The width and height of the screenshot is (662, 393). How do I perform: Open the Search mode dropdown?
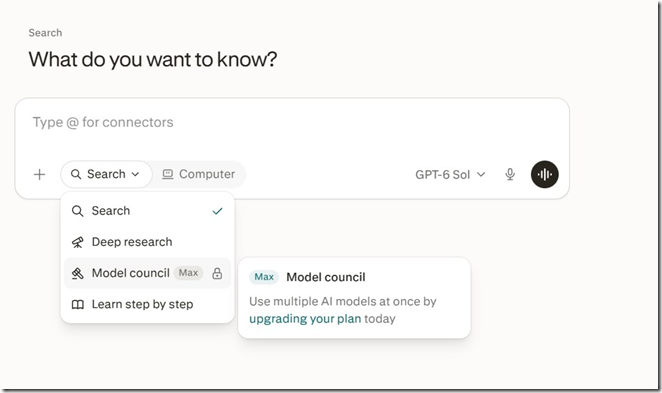click(106, 174)
